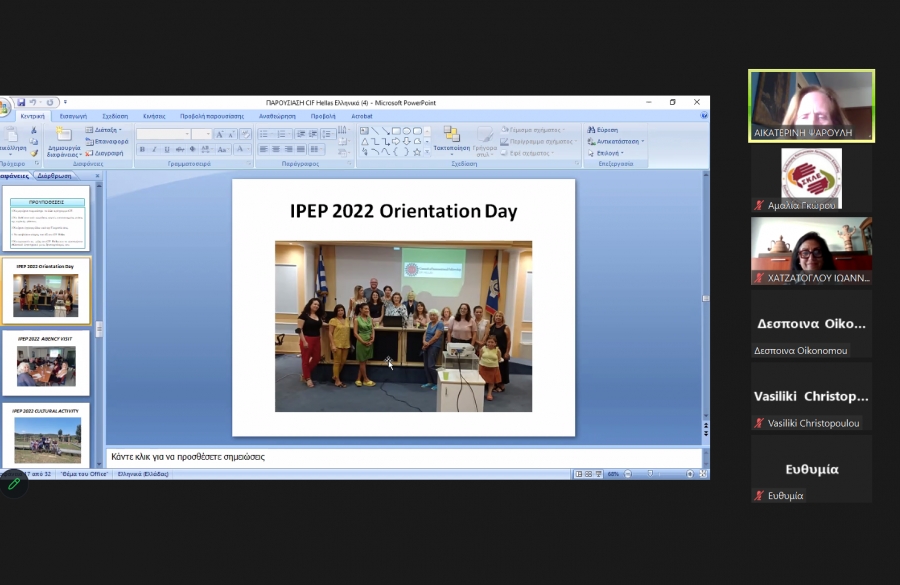The image size is (900, 585).
Task: Start Slide Show from status bar icon
Action: click(599, 474)
